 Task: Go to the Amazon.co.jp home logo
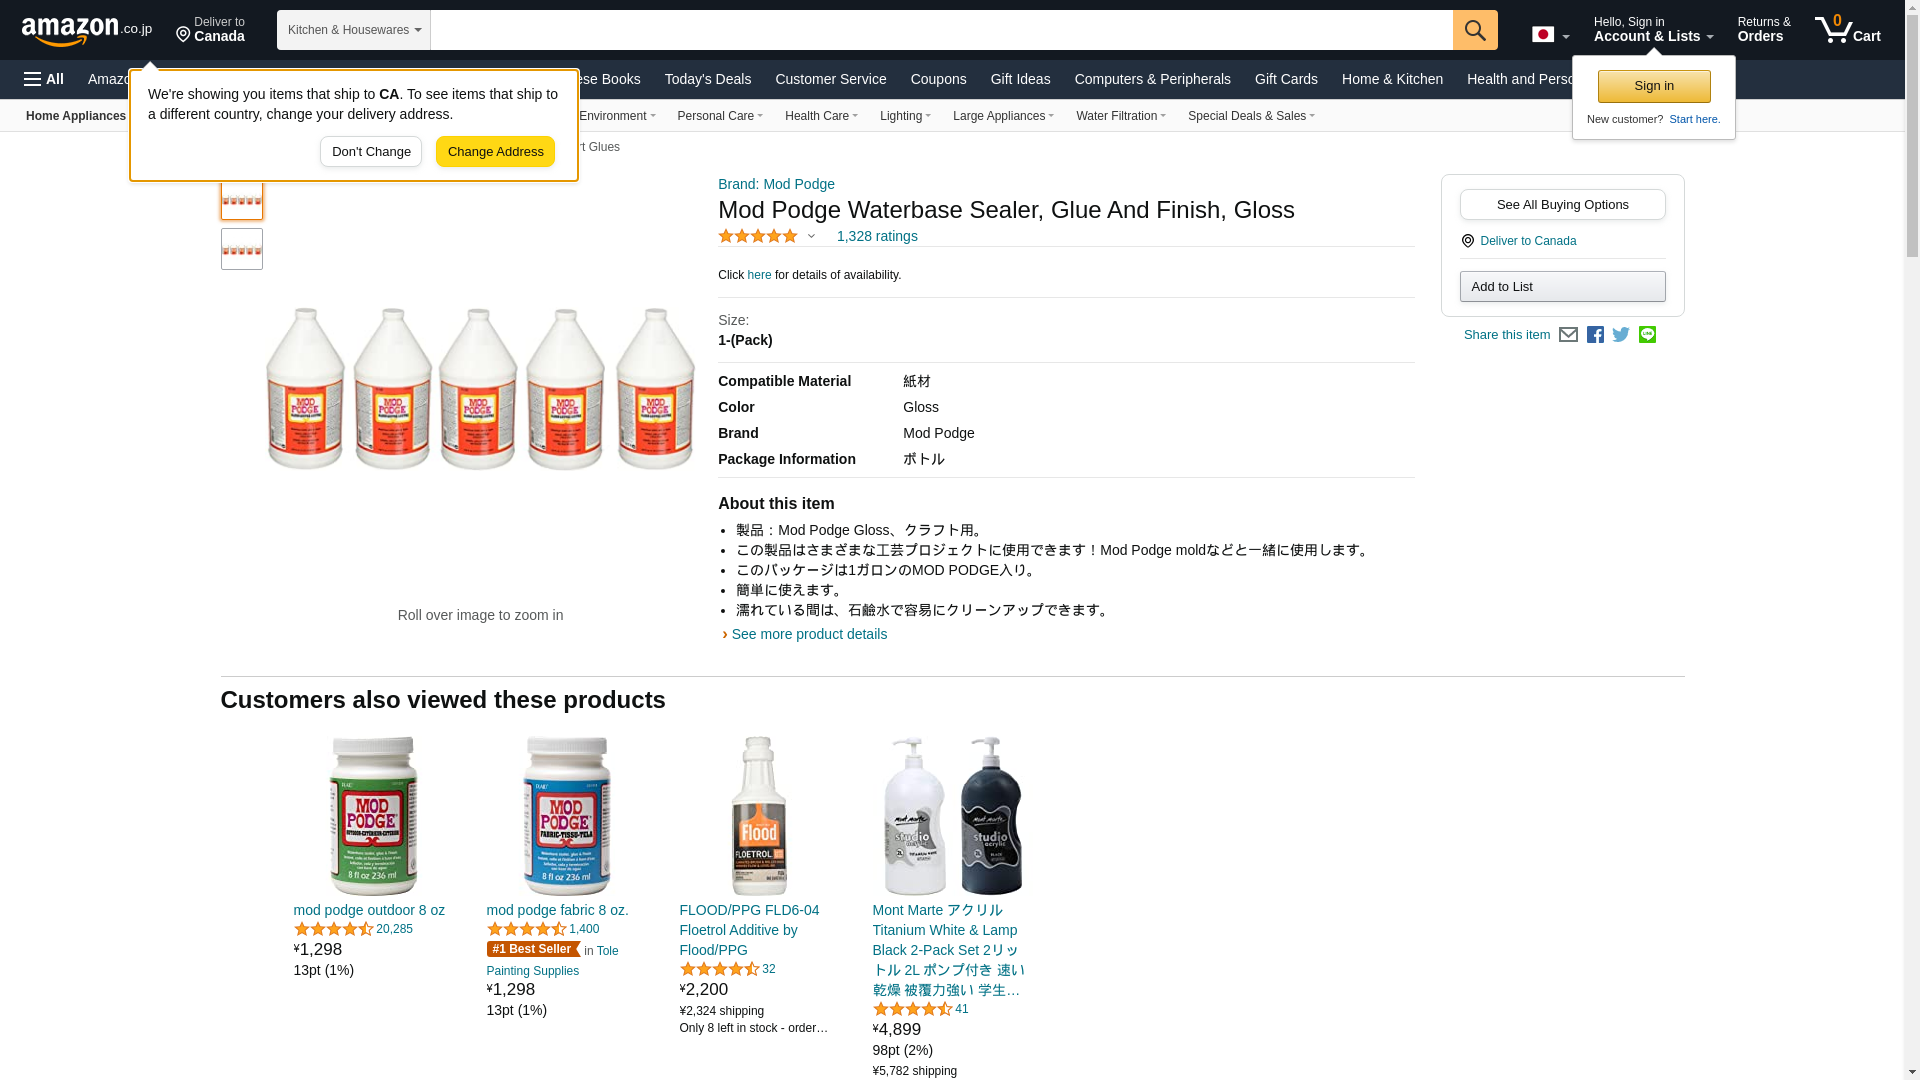(86, 30)
